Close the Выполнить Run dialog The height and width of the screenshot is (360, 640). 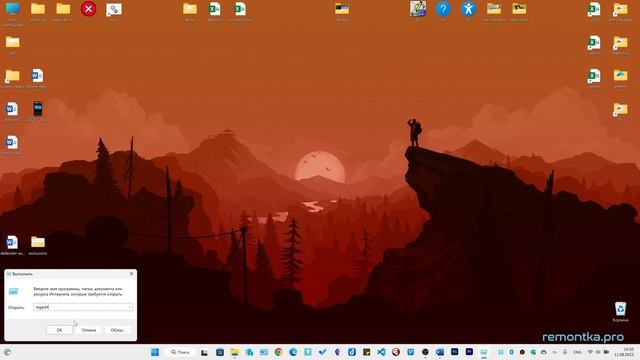[x=131, y=273]
